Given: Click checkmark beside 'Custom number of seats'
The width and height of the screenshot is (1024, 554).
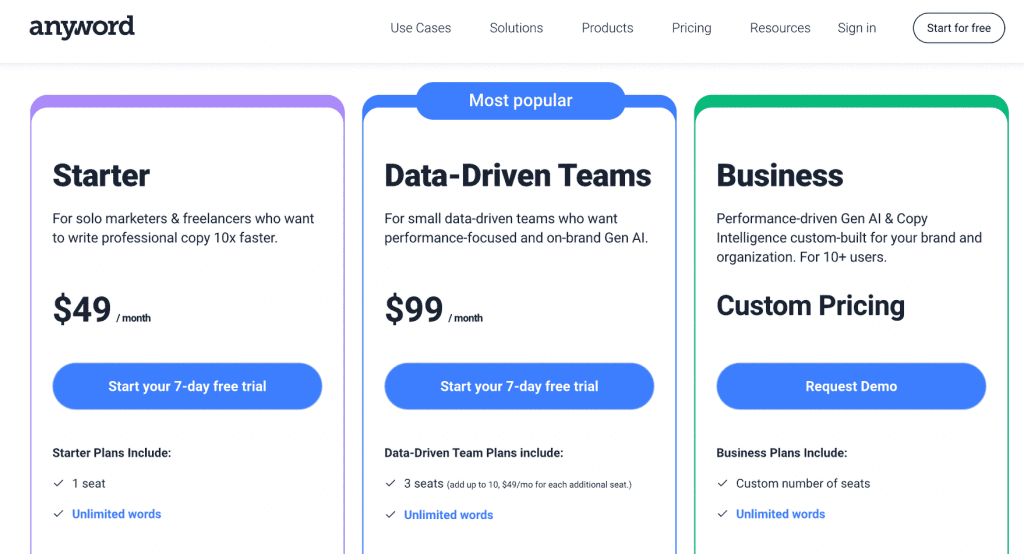Looking at the screenshot, I should 723,483.
